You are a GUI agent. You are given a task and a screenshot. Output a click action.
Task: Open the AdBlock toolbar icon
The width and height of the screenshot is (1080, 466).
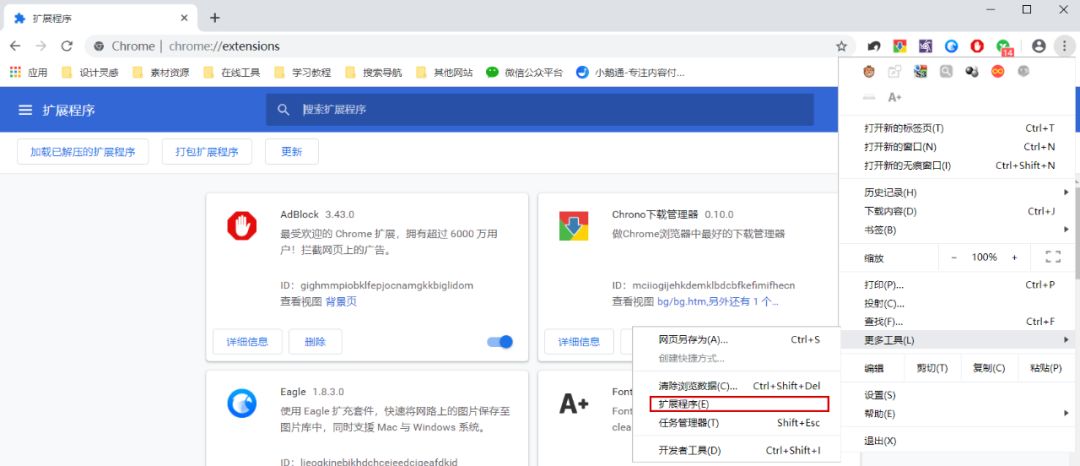coord(977,46)
